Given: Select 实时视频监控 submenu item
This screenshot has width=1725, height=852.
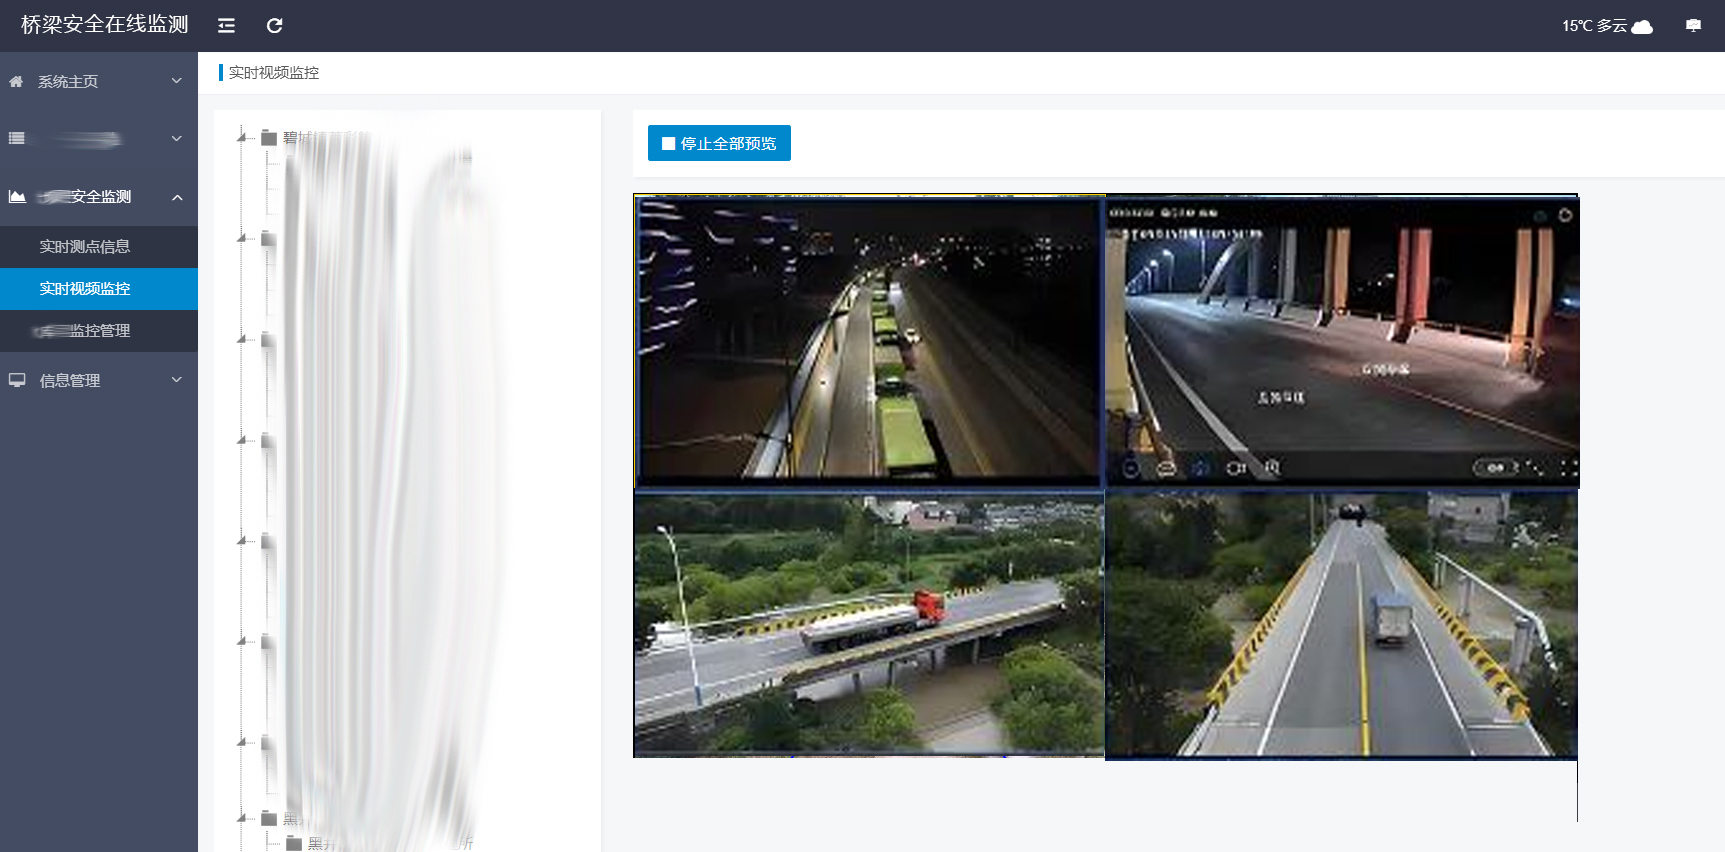Looking at the screenshot, I should (x=85, y=289).
